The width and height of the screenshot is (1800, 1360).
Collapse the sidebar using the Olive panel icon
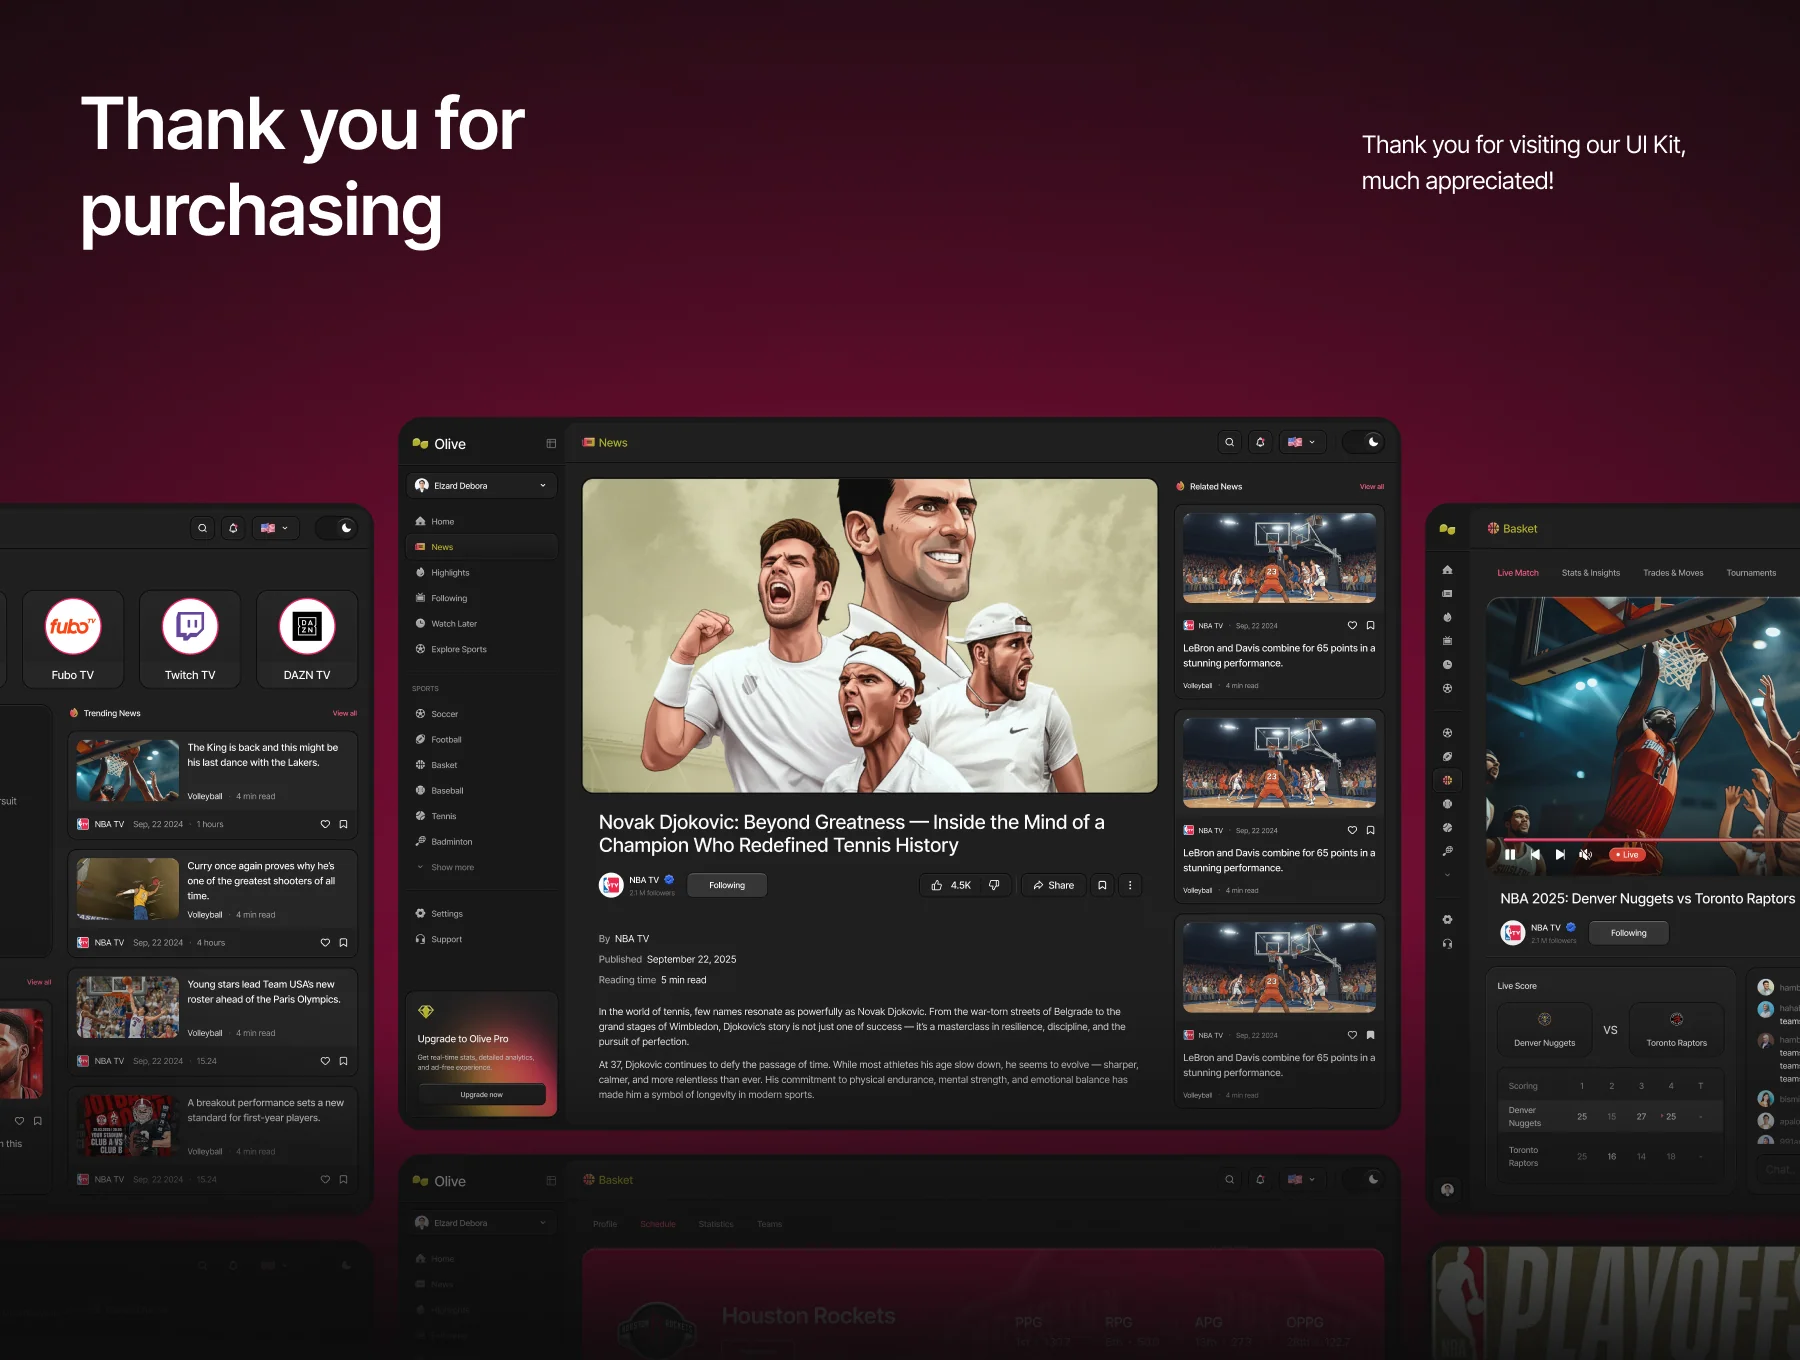click(551, 444)
